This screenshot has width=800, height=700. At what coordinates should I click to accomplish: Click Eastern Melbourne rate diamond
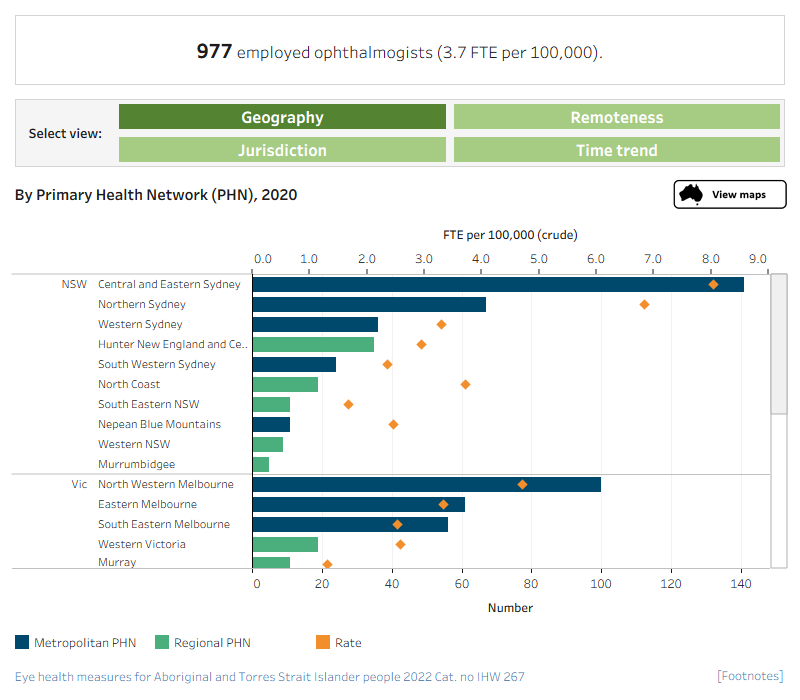[443, 505]
